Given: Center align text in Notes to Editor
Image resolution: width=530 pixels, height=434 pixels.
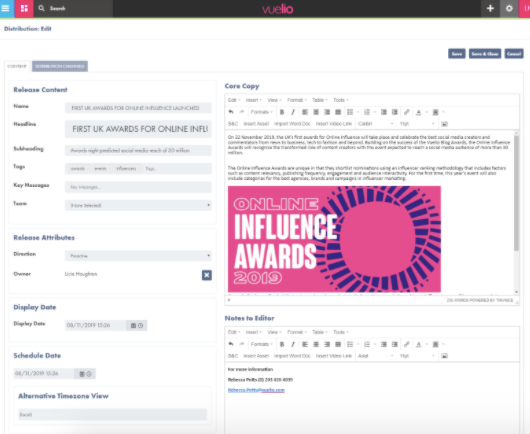Looking at the screenshot, I should (x=316, y=344).
